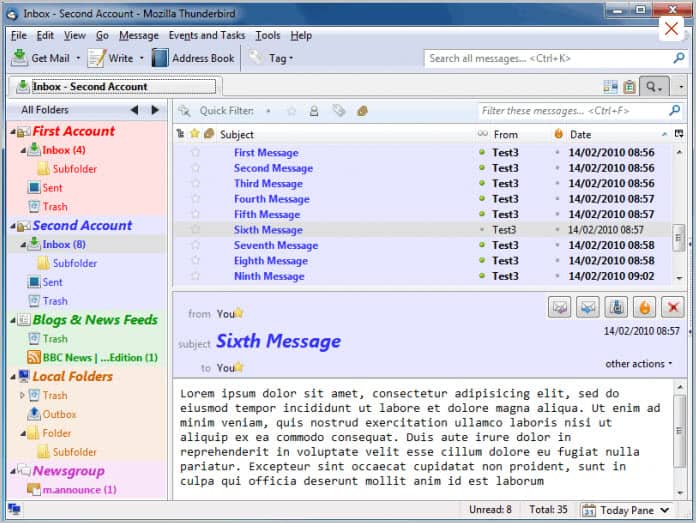Toggle the tags quick filter
Viewport: 696px width, 523px height.
pyautogui.click(x=339, y=111)
